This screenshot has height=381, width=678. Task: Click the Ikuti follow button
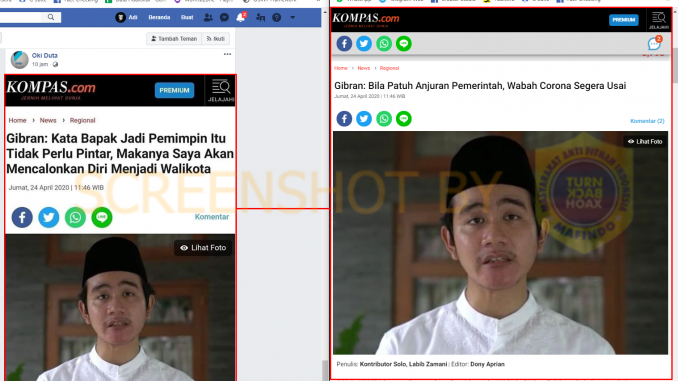coord(216,38)
